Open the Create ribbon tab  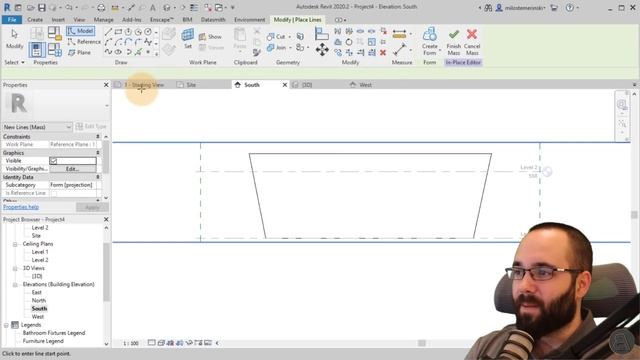(35, 20)
